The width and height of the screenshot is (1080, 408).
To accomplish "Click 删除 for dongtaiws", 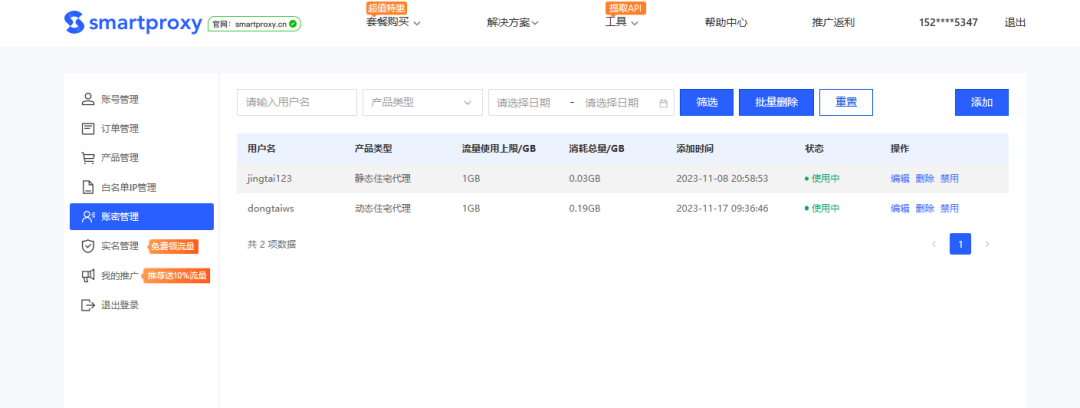I will (x=924, y=208).
